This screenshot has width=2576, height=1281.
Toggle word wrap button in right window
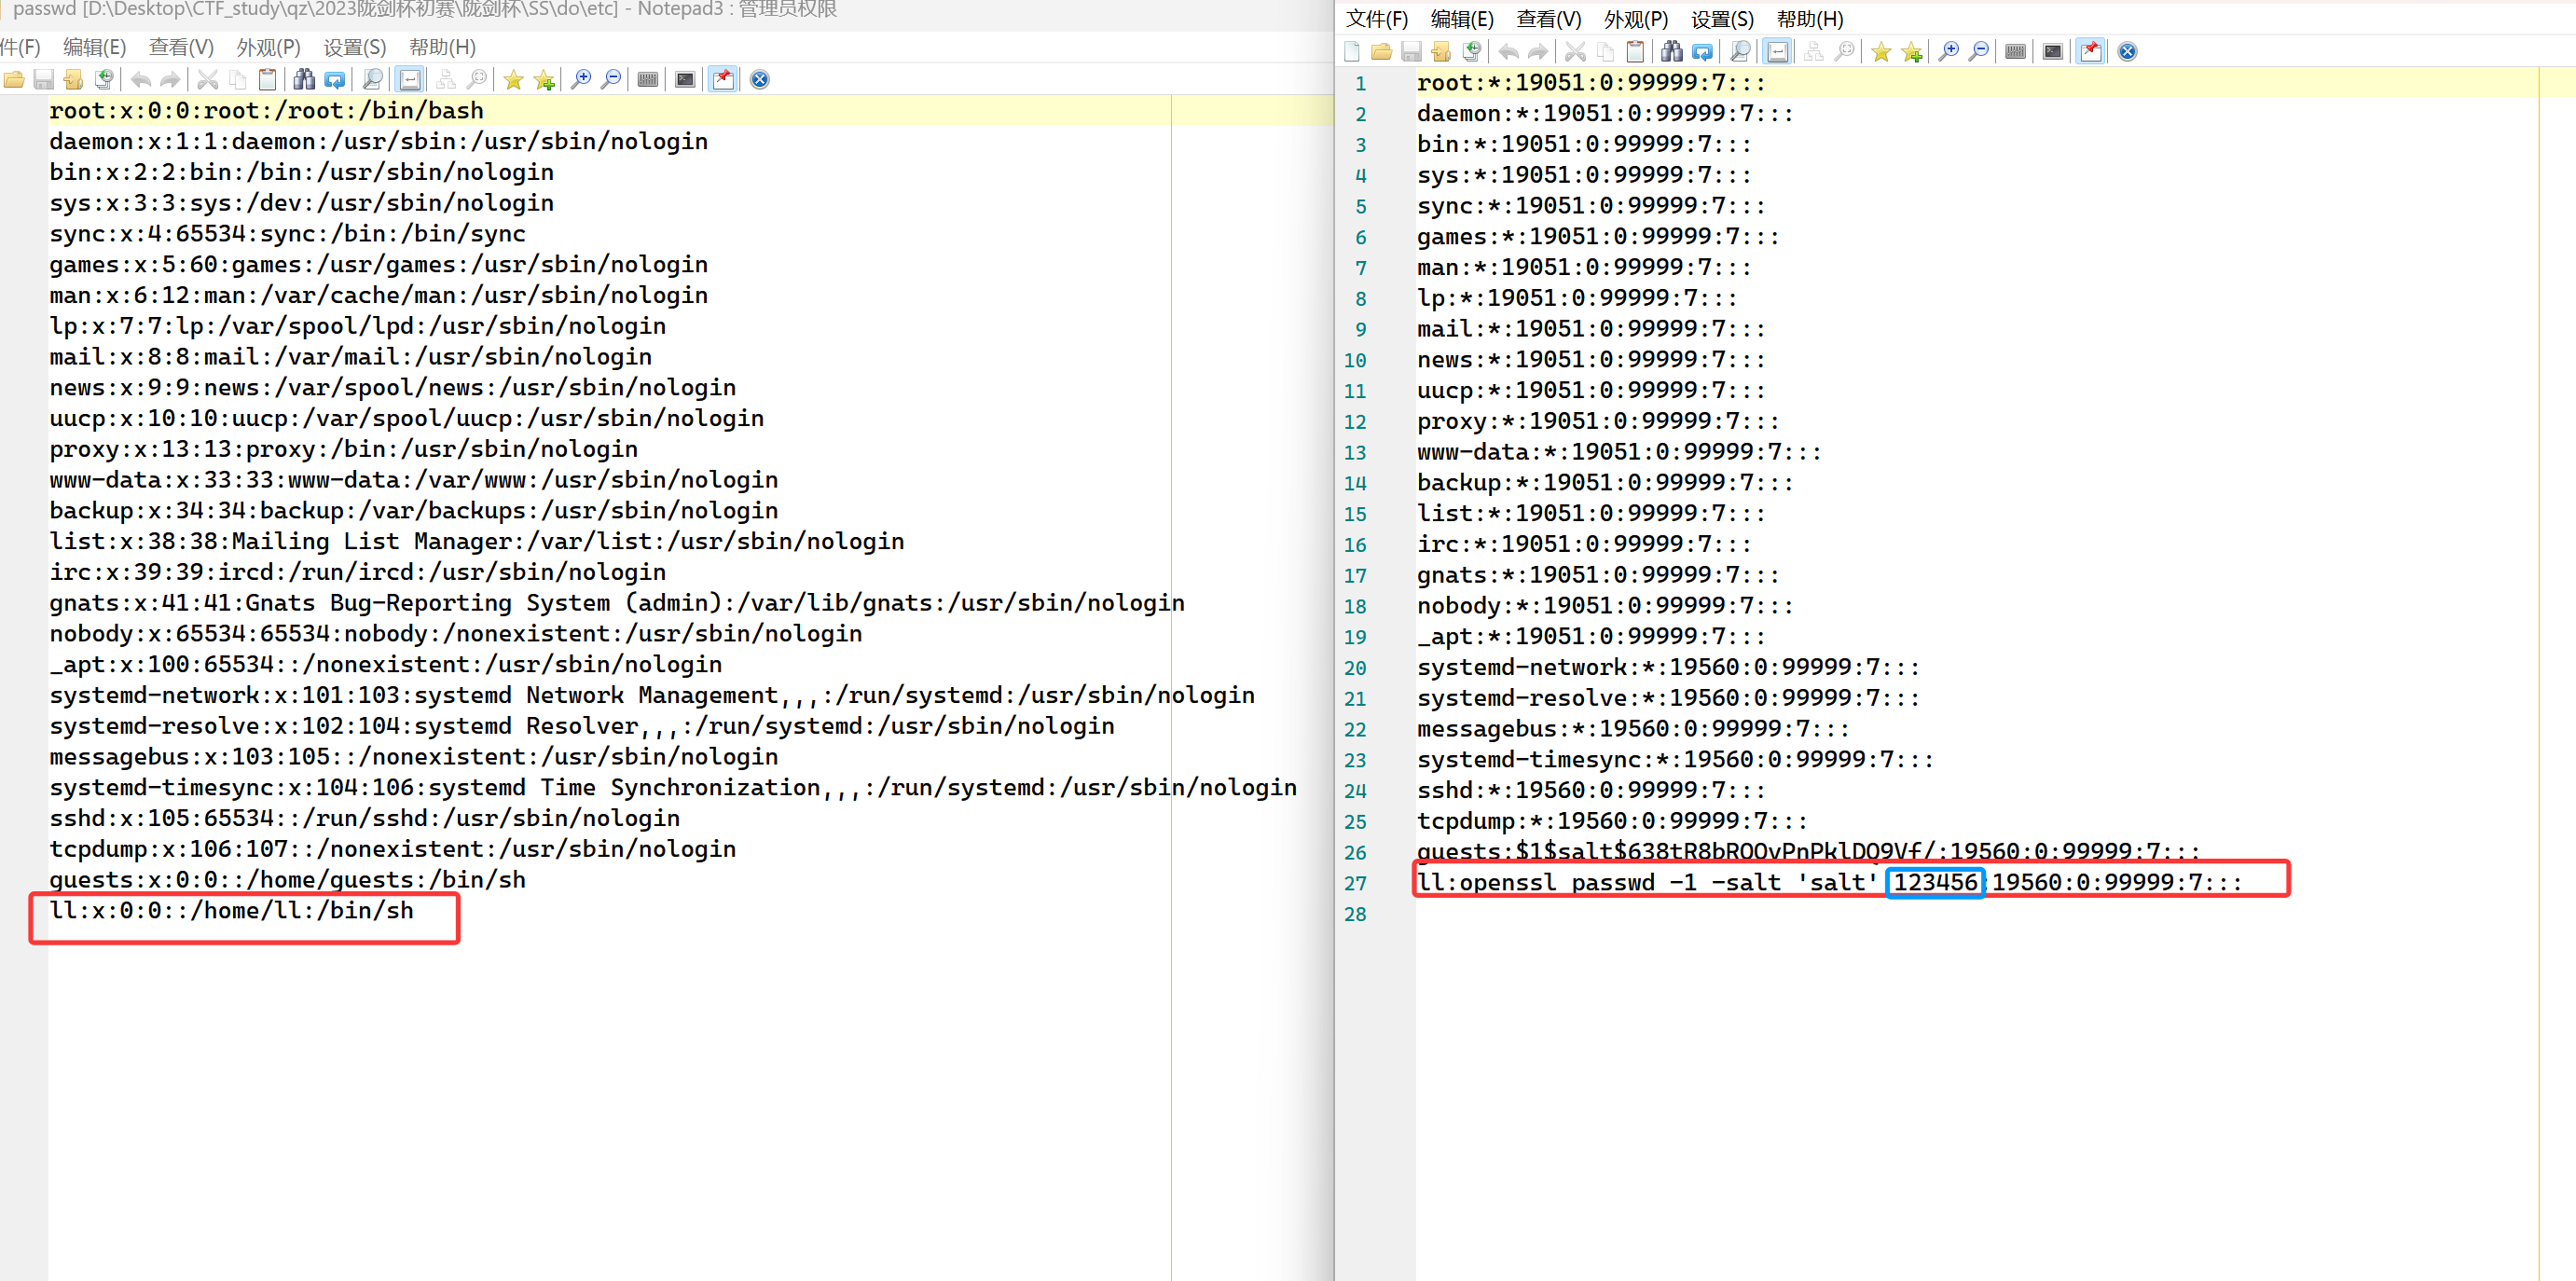(x=1777, y=52)
